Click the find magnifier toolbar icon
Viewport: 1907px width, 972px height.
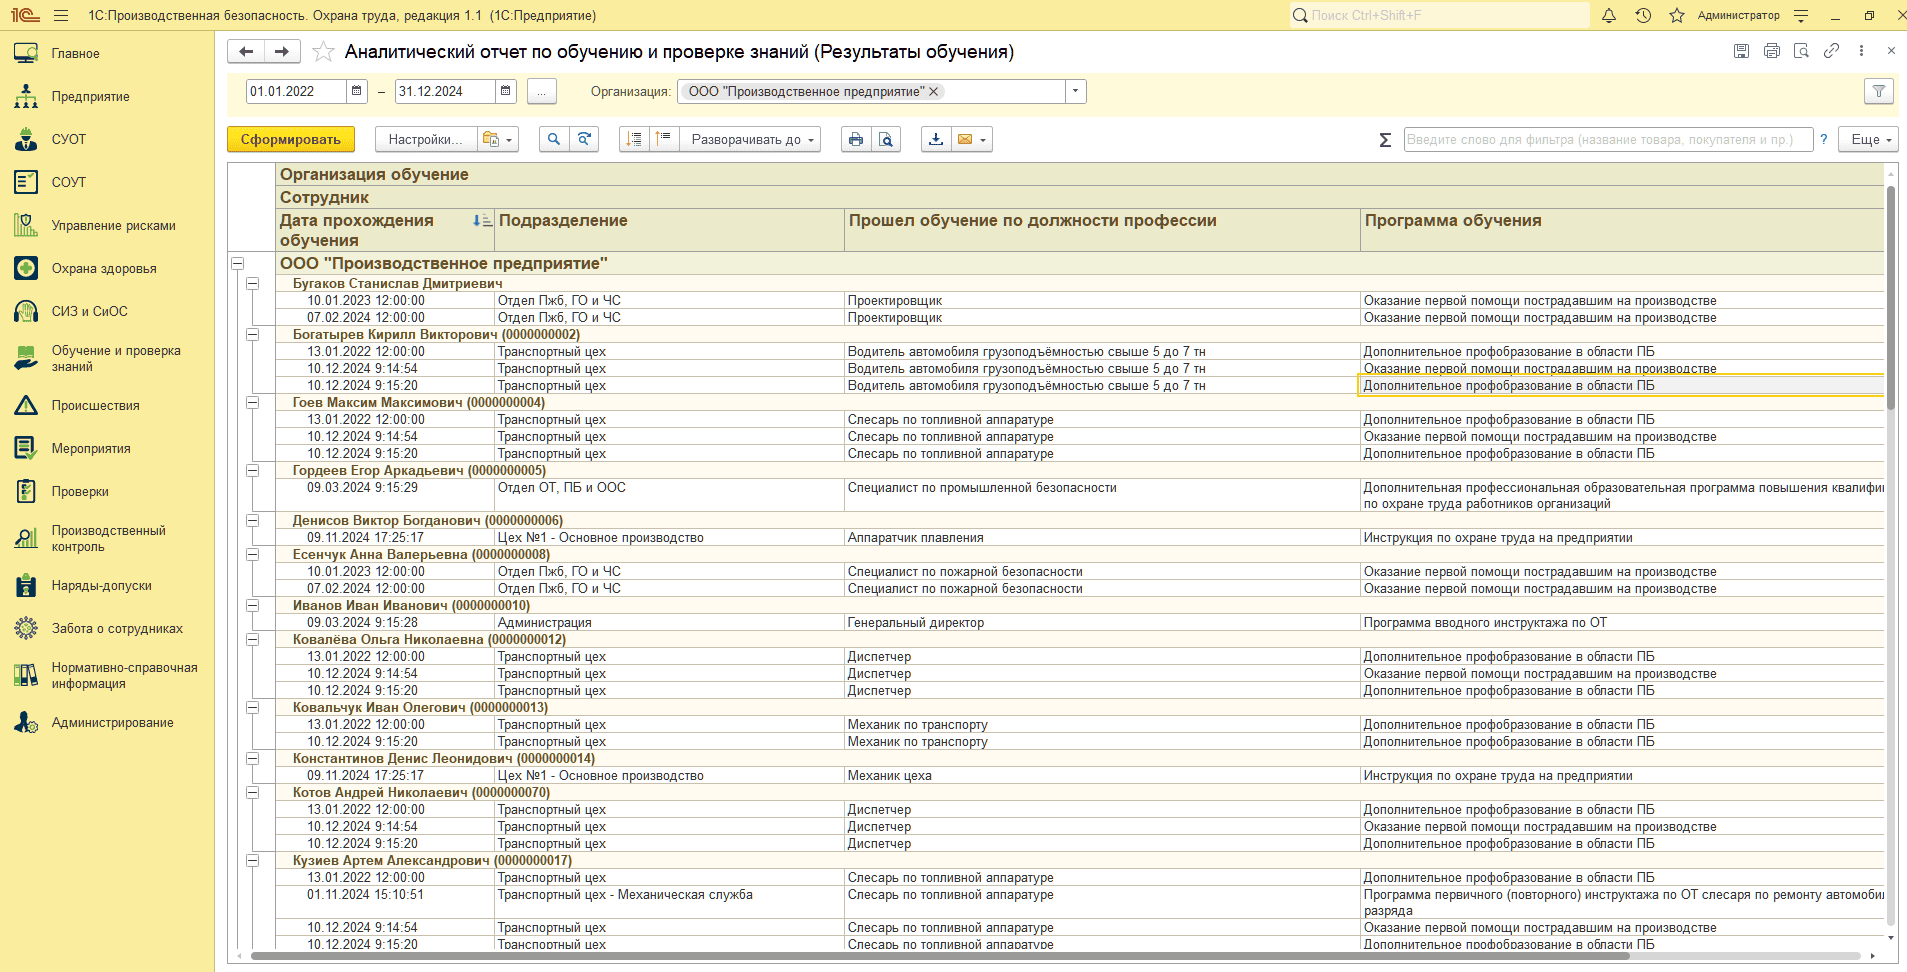(x=554, y=140)
